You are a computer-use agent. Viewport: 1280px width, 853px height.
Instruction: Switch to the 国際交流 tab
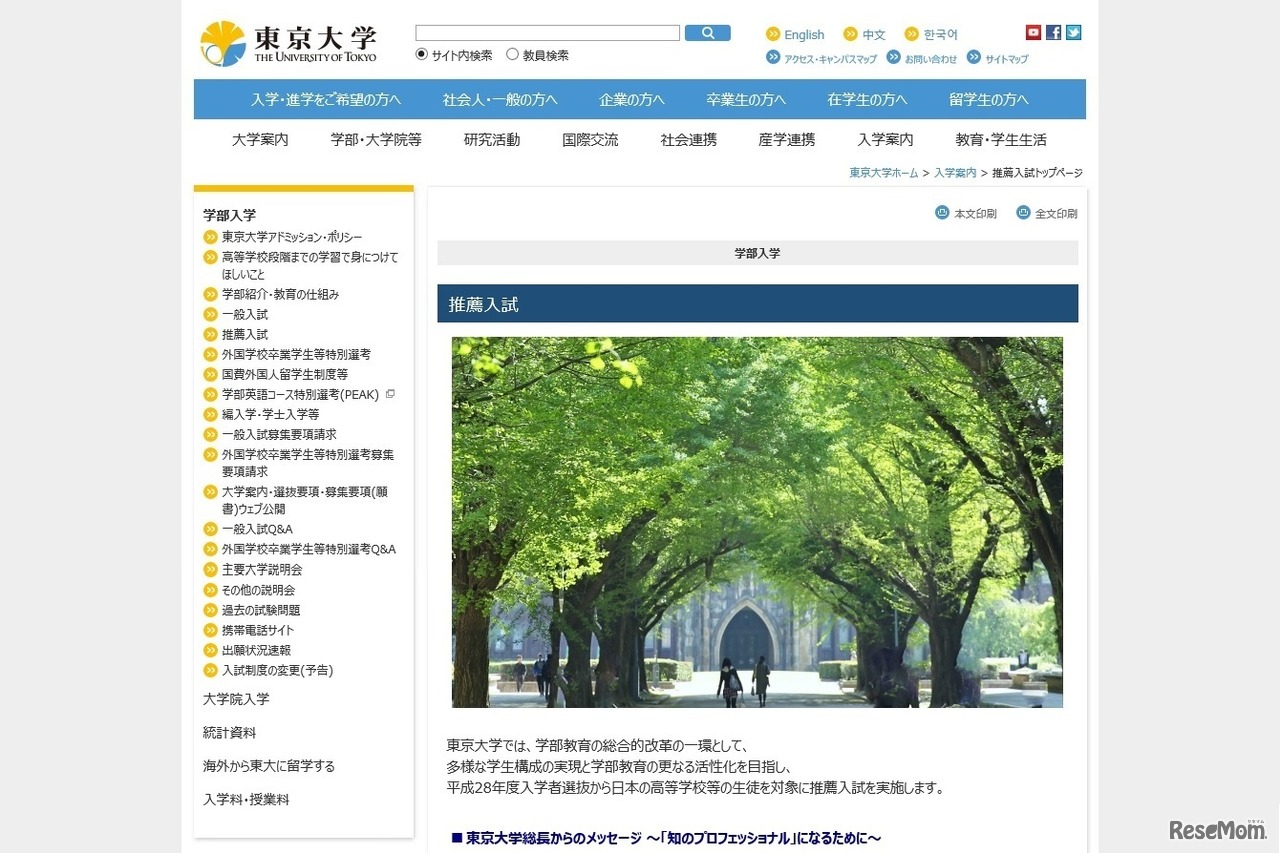pyautogui.click(x=590, y=140)
